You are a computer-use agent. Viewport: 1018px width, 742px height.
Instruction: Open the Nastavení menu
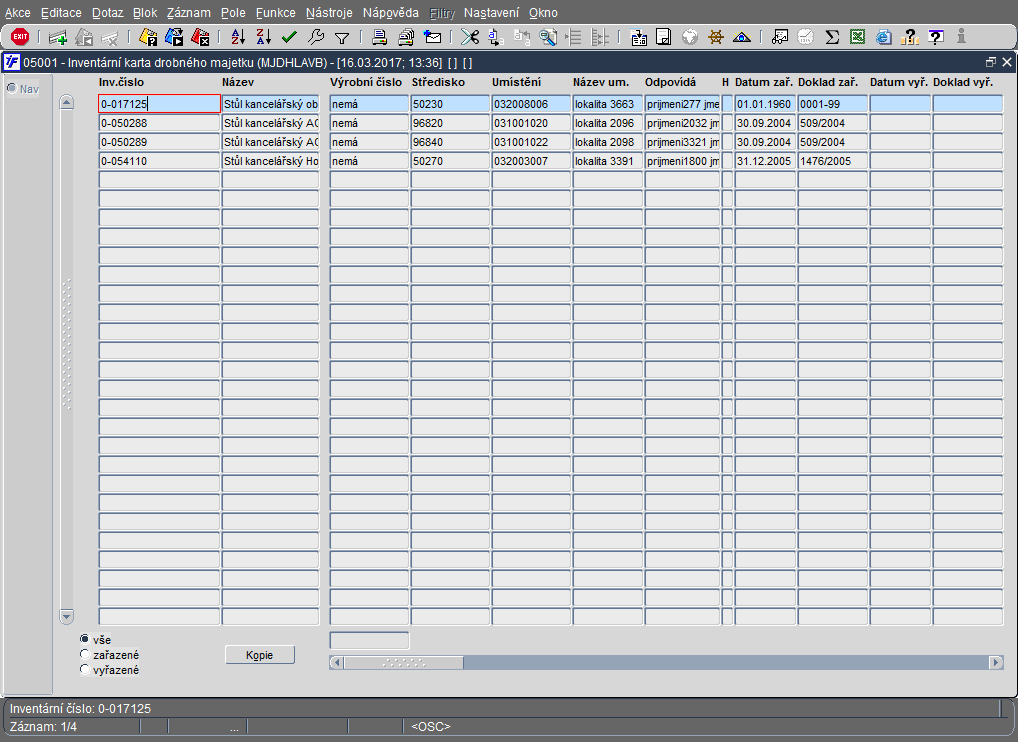(491, 13)
